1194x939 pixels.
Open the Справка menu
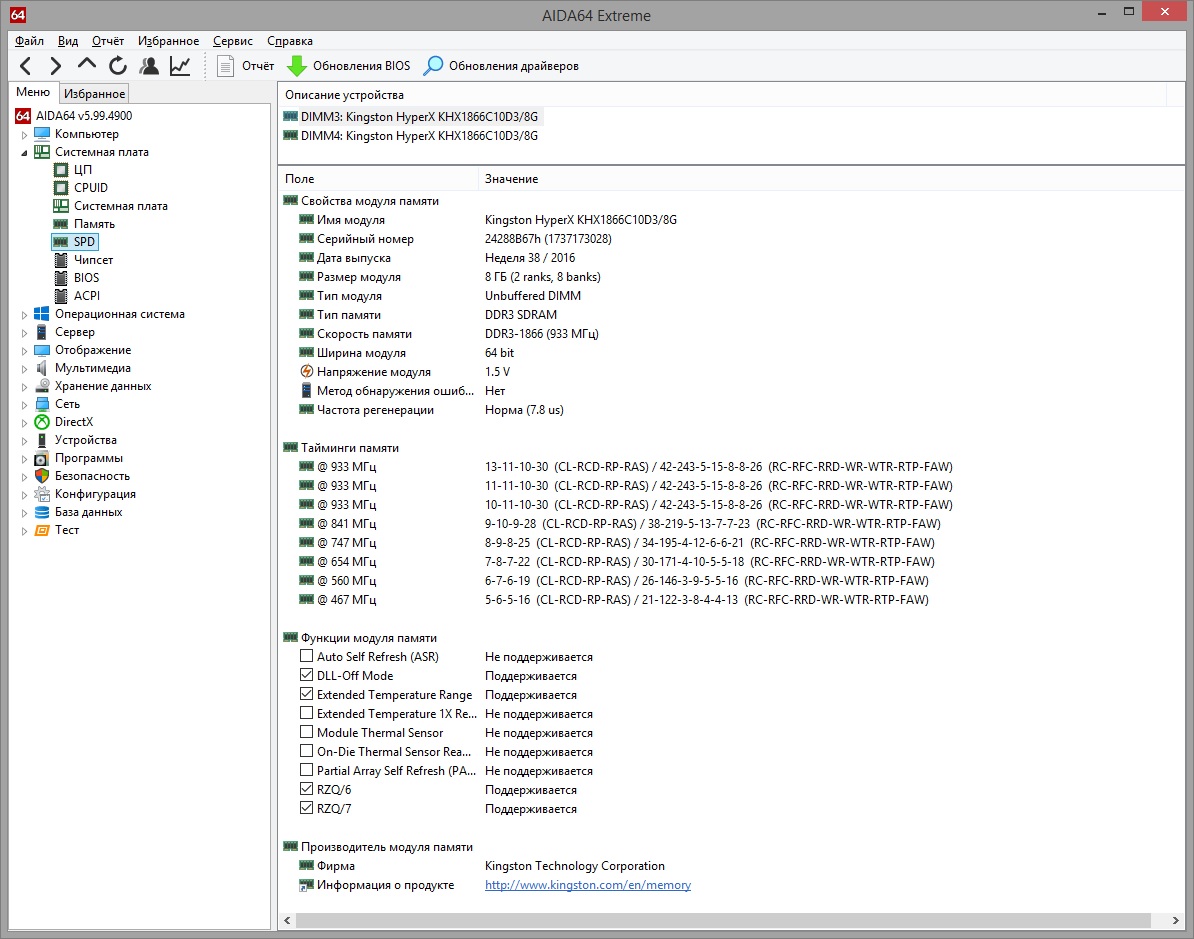[x=289, y=41]
